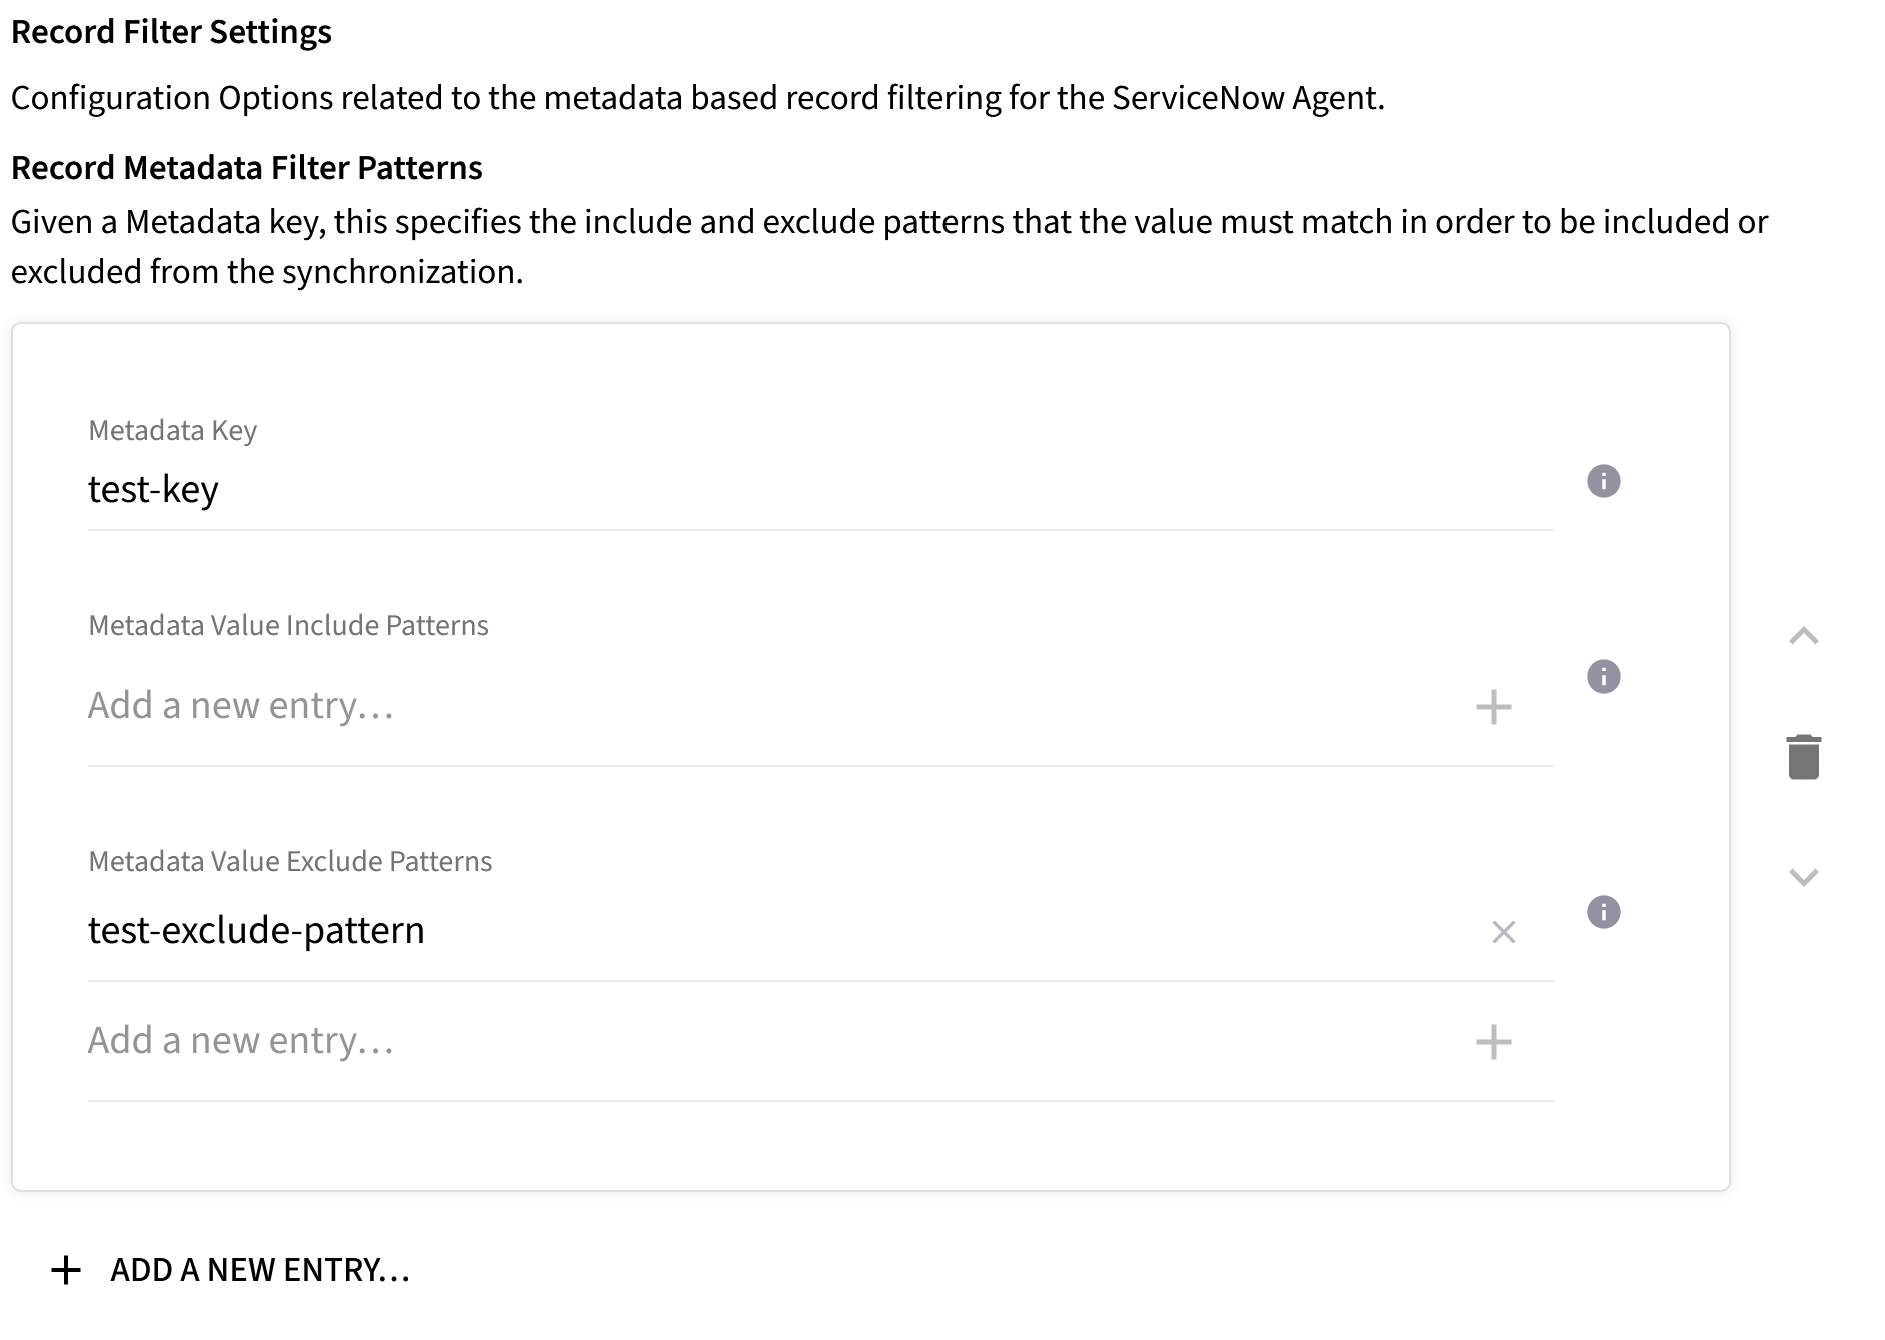This screenshot has height=1340, width=1885.
Task: Click the info icon for Metadata Value Include Patterns
Action: pos(1603,676)
